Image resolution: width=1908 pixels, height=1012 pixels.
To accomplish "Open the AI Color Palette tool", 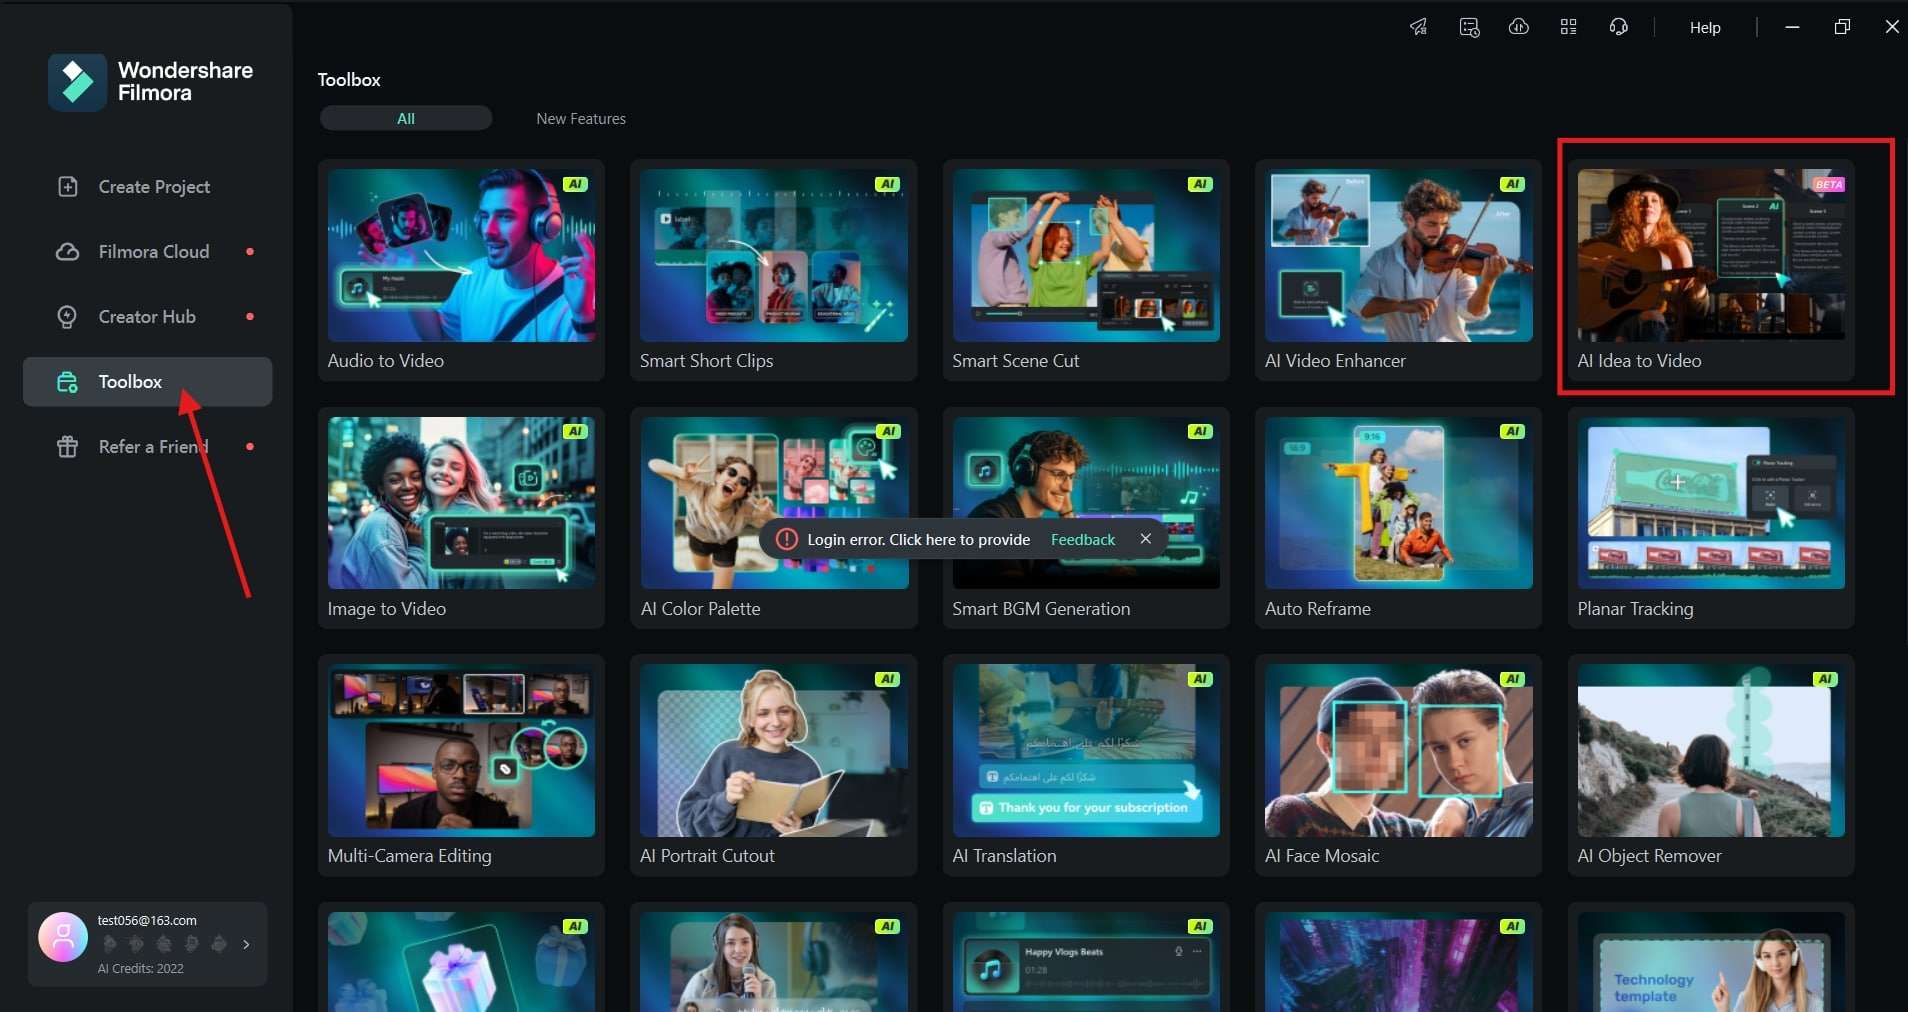I will [774, 518].
